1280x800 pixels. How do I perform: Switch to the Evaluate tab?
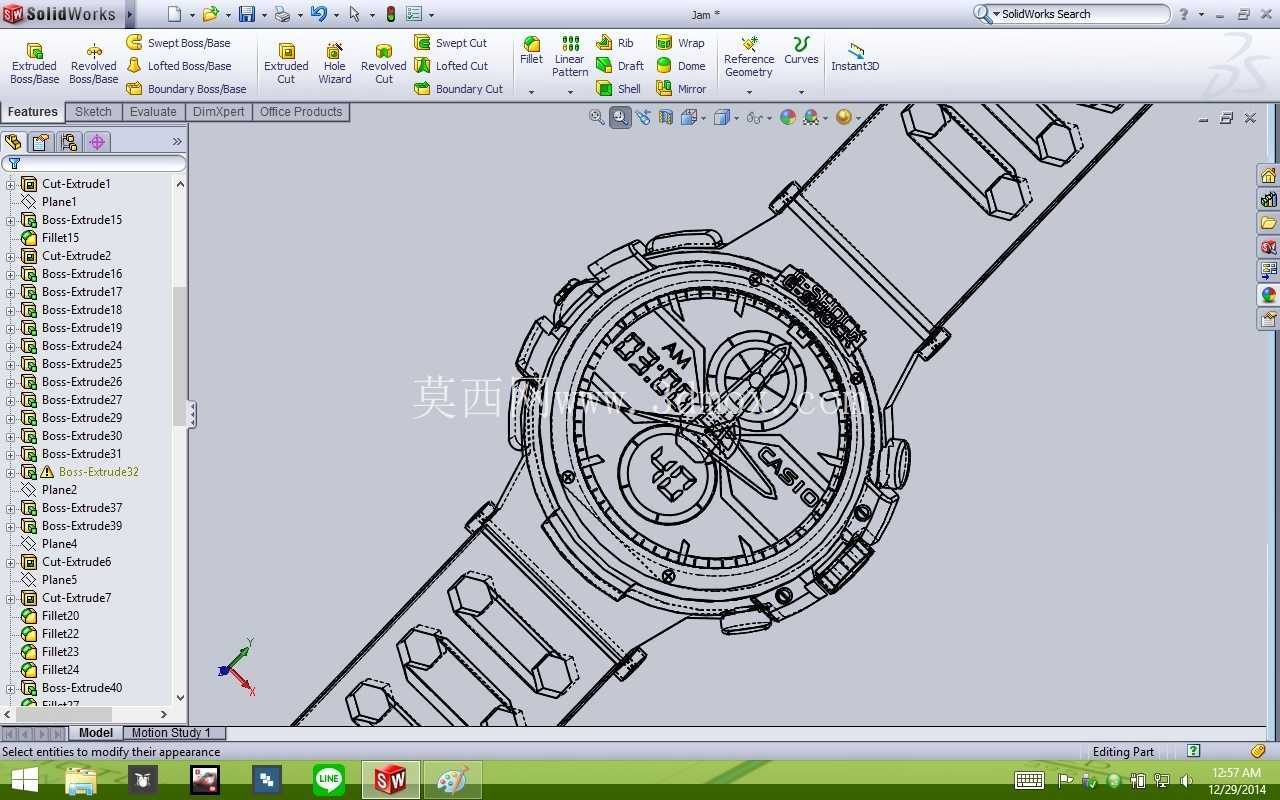coord(153,112)
